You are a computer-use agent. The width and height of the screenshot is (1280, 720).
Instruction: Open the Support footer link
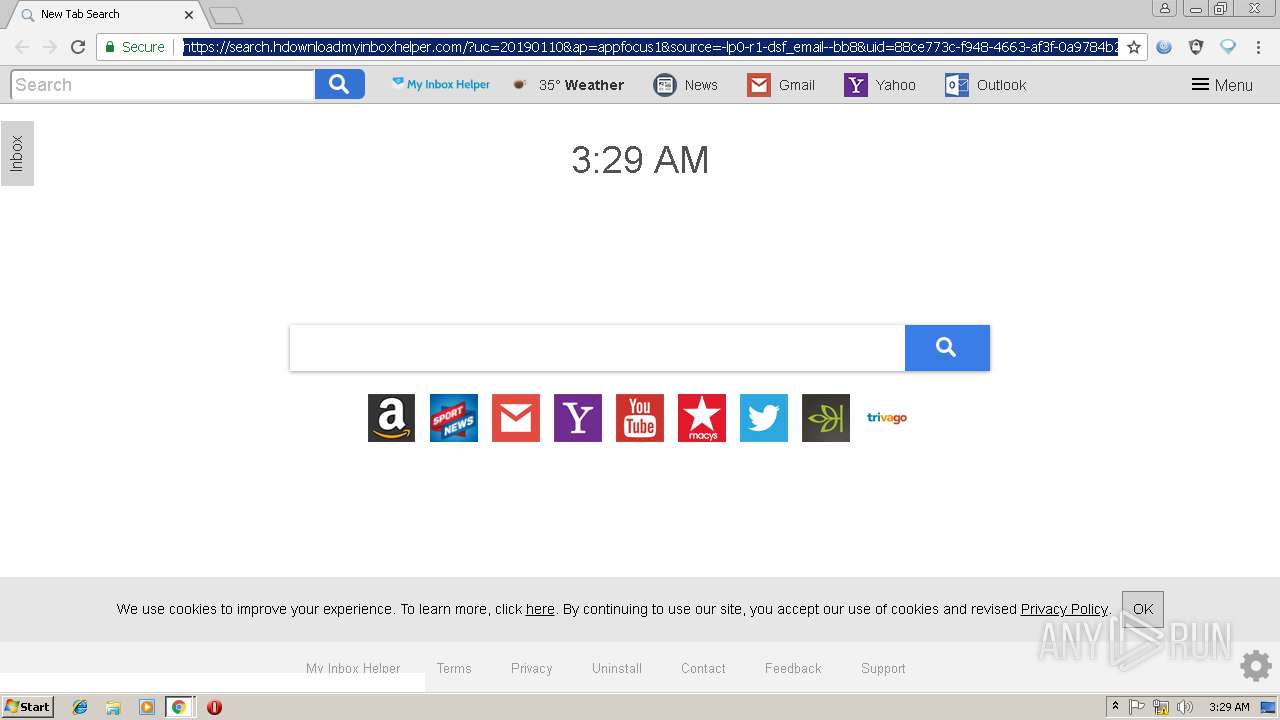click(x=883, y=668)
